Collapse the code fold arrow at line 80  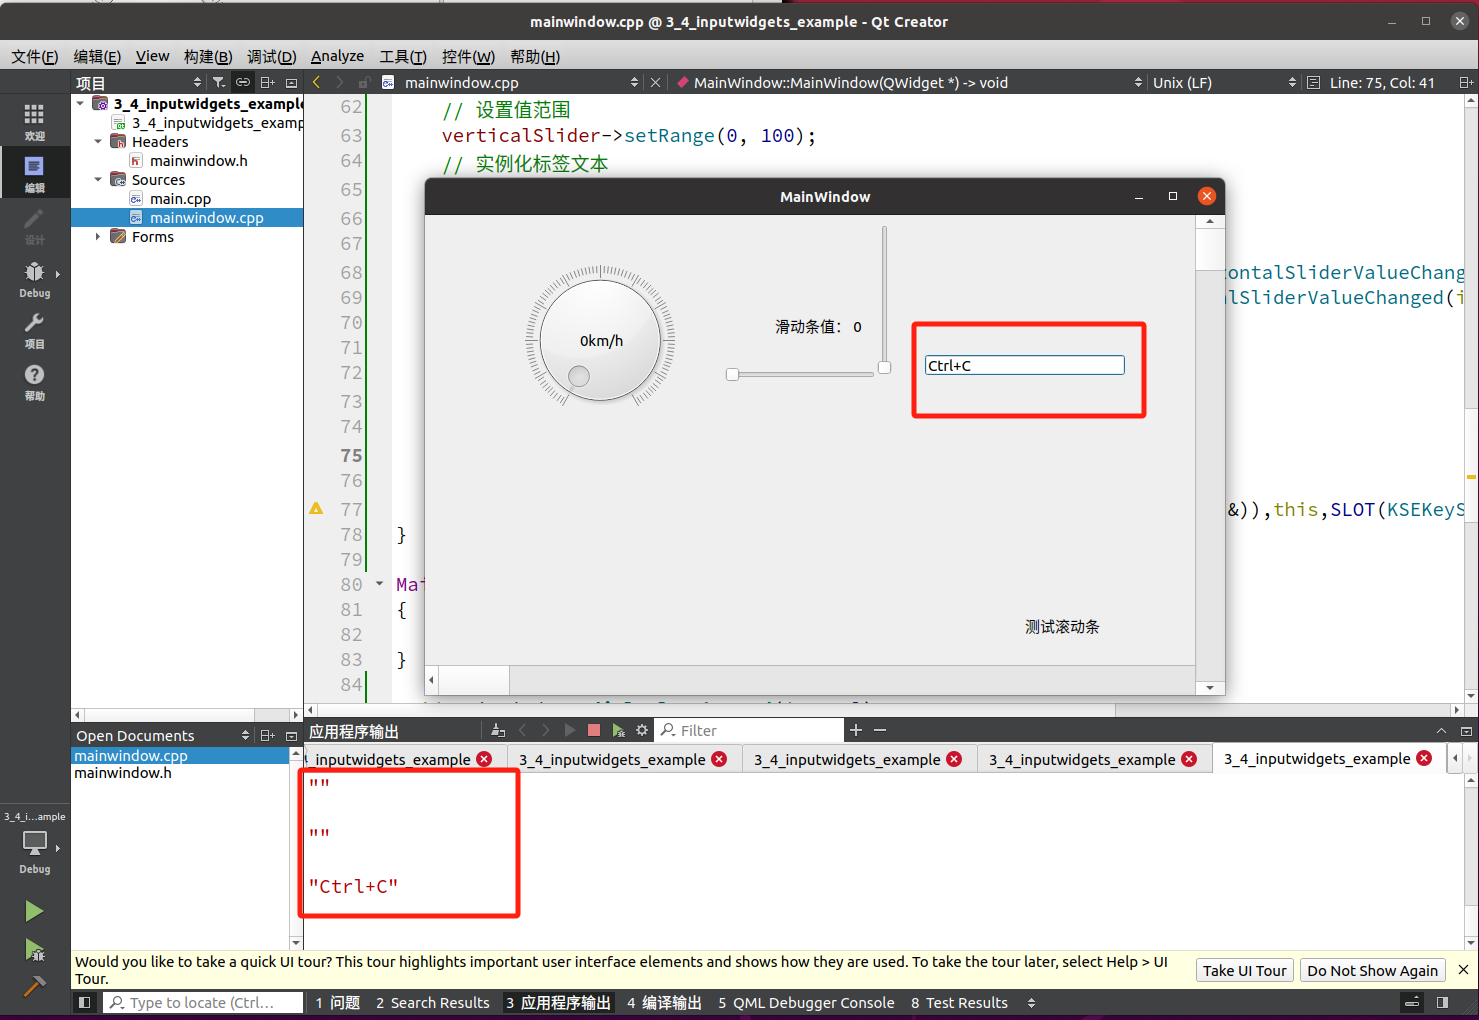point(379,583)
